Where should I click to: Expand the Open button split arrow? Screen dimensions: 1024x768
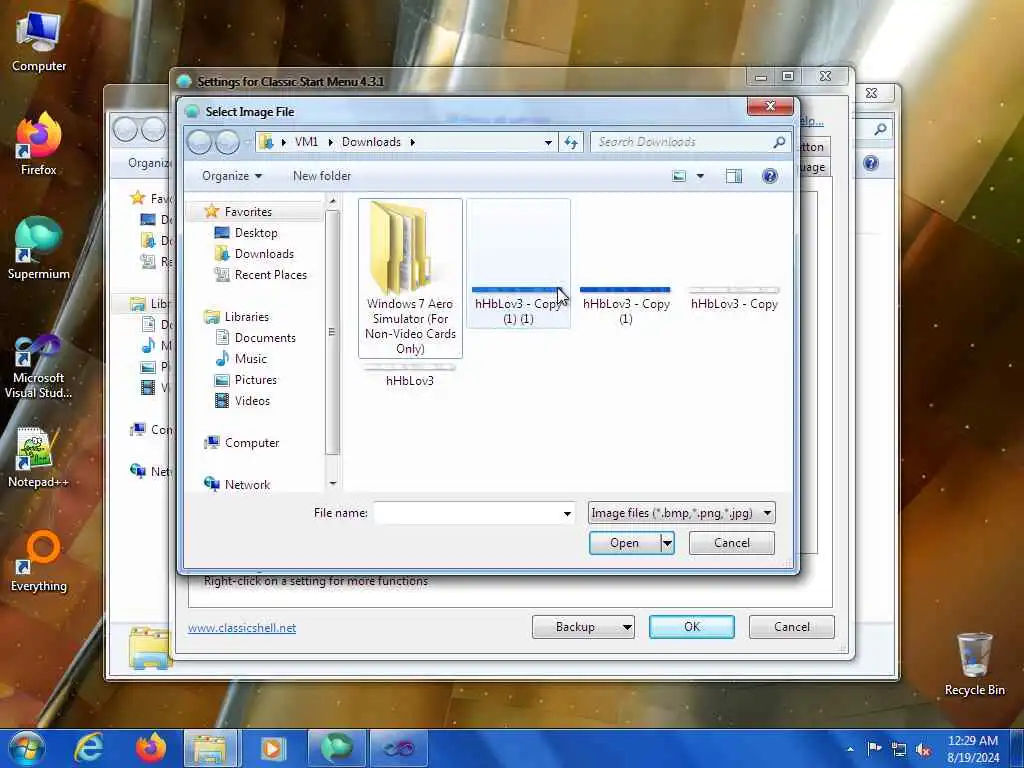667,543
